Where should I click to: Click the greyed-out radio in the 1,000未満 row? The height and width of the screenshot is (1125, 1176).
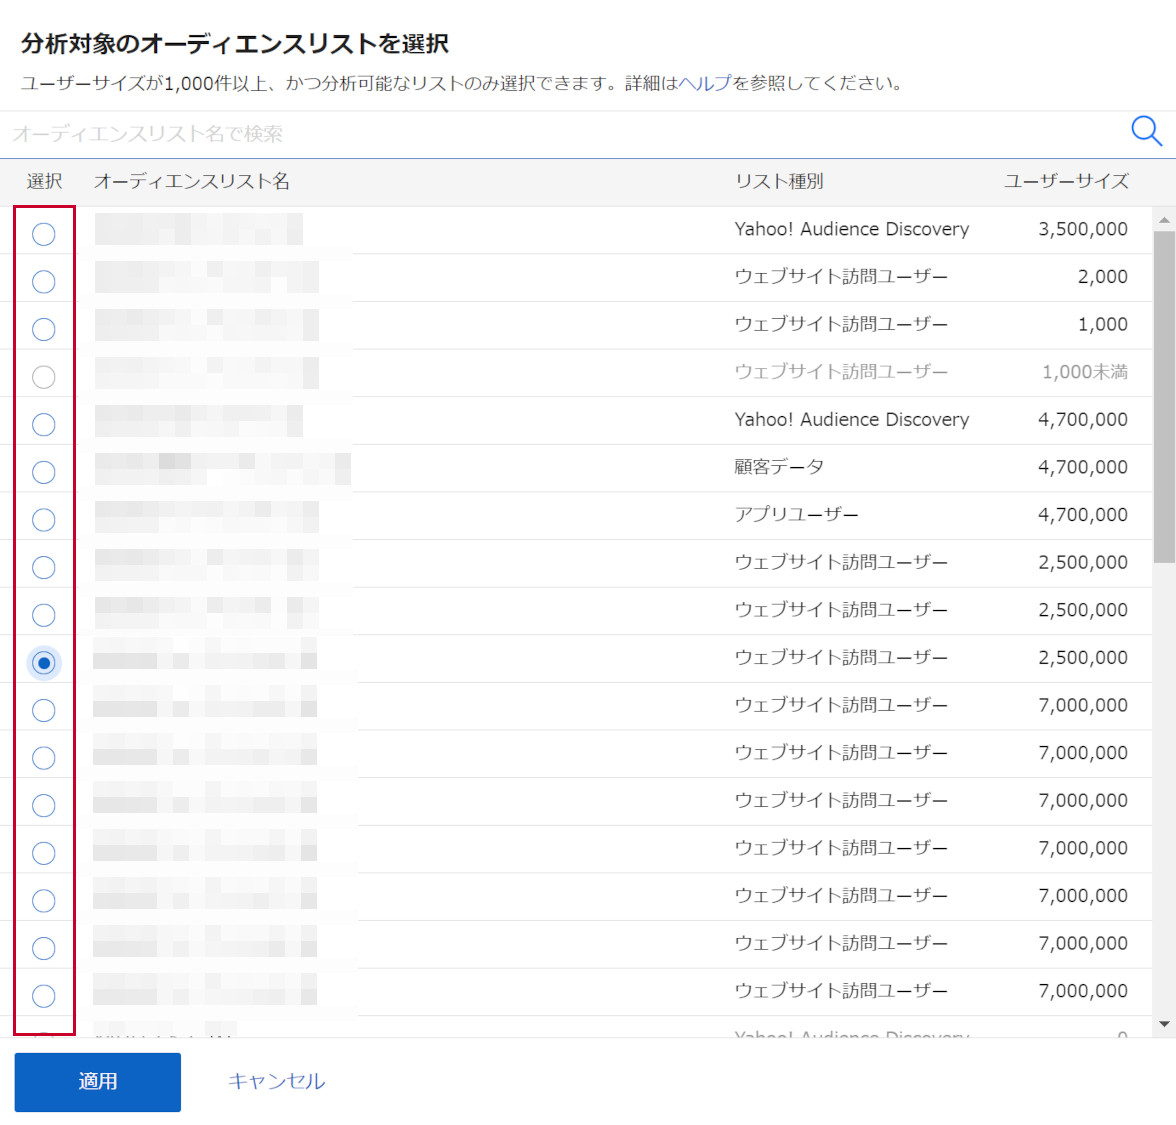[x=44, y=377]
